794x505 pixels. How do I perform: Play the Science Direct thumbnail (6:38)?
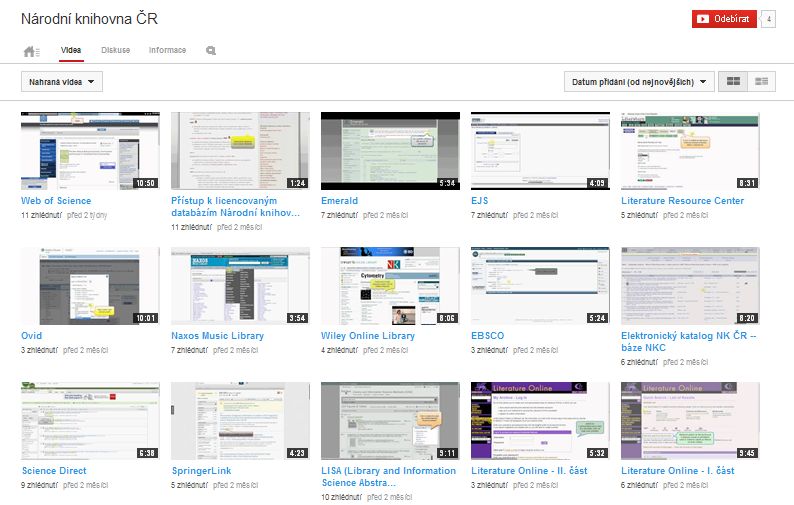90,421
